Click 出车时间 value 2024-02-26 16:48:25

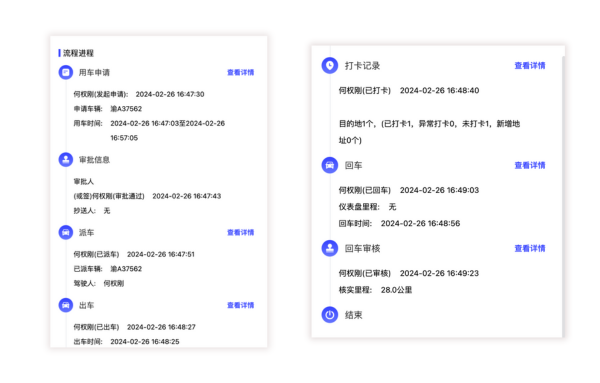tap(145, 341)
